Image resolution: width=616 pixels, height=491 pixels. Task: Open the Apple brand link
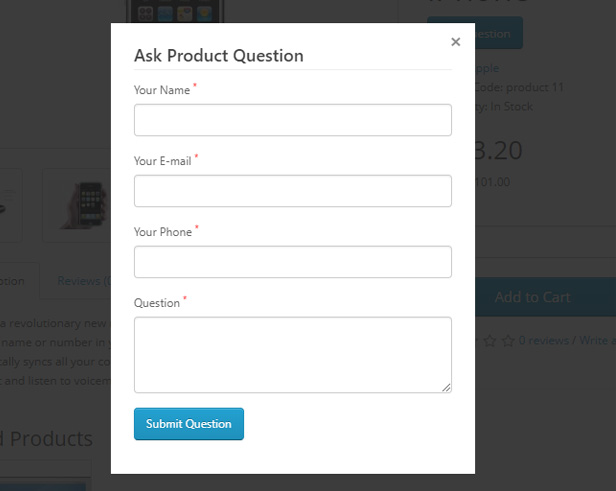pyautogui.click(x=487, y=68)
